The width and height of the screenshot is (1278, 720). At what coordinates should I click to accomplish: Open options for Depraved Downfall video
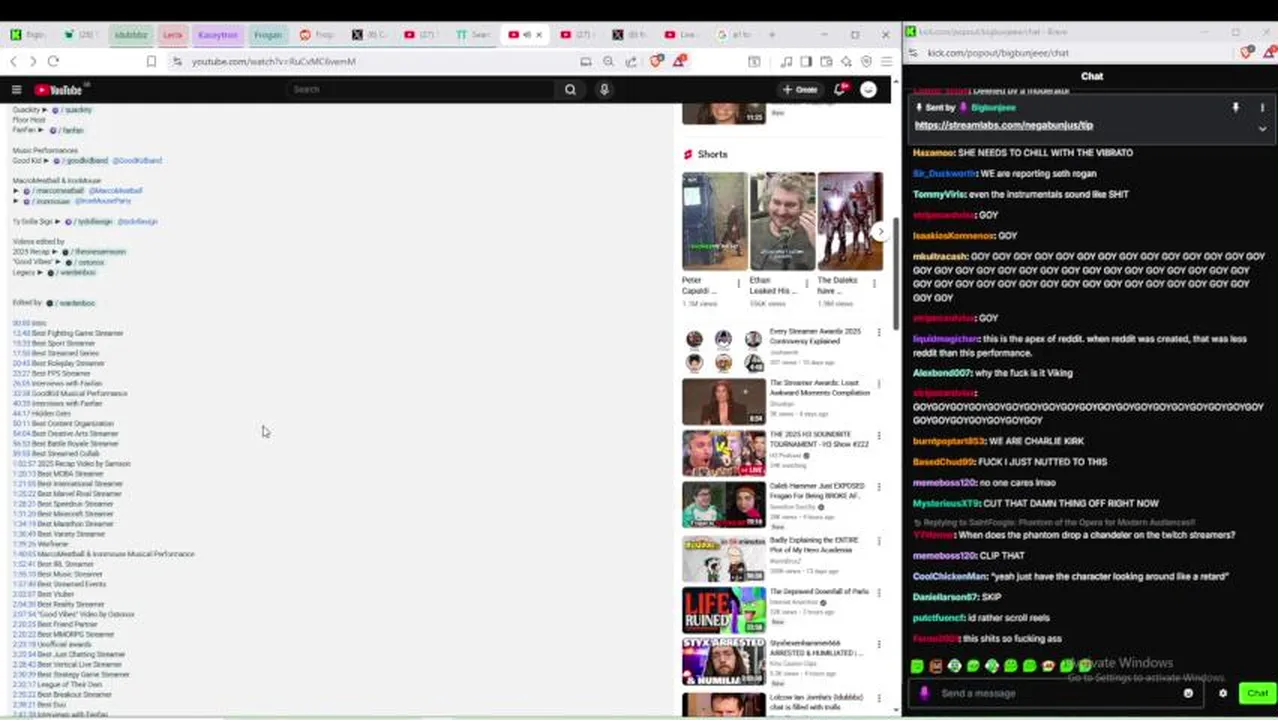pos(879,593)
